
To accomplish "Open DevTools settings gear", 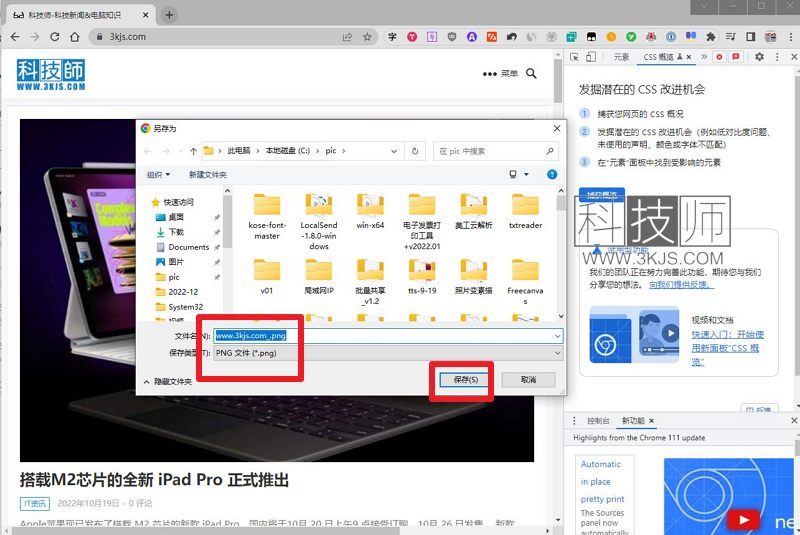I will coord(759,57).
